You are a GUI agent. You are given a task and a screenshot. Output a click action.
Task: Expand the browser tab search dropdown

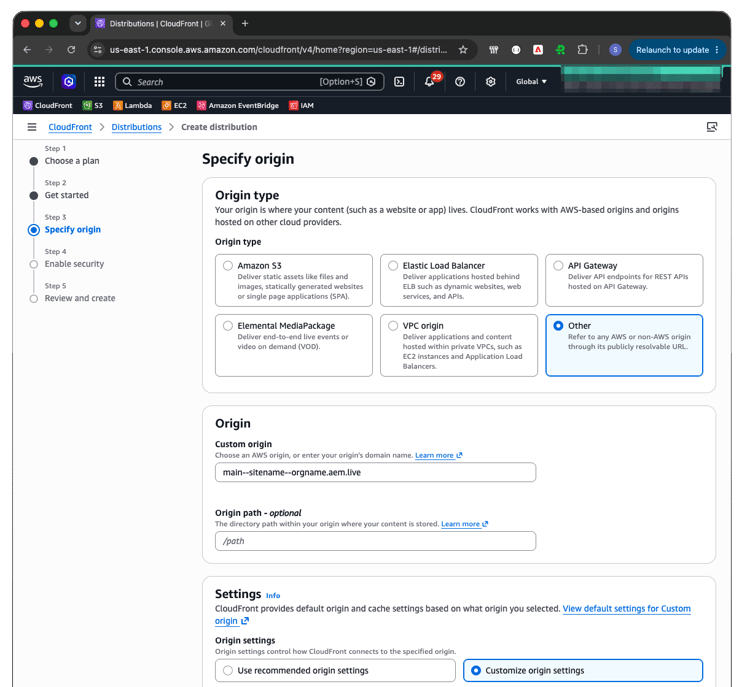[77, 23]
